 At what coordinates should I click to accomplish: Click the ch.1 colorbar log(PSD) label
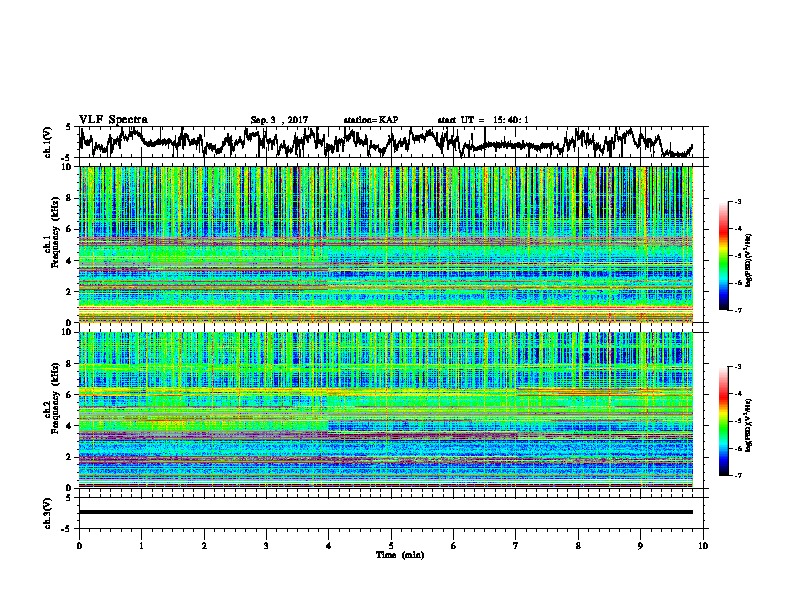(749, 261)
